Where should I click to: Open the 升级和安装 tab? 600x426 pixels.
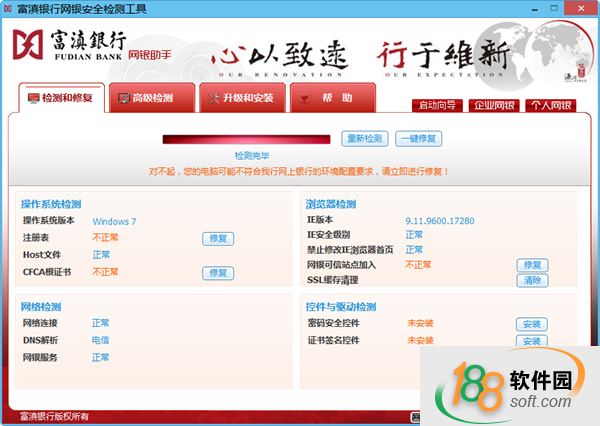click(x=242, y=98)
